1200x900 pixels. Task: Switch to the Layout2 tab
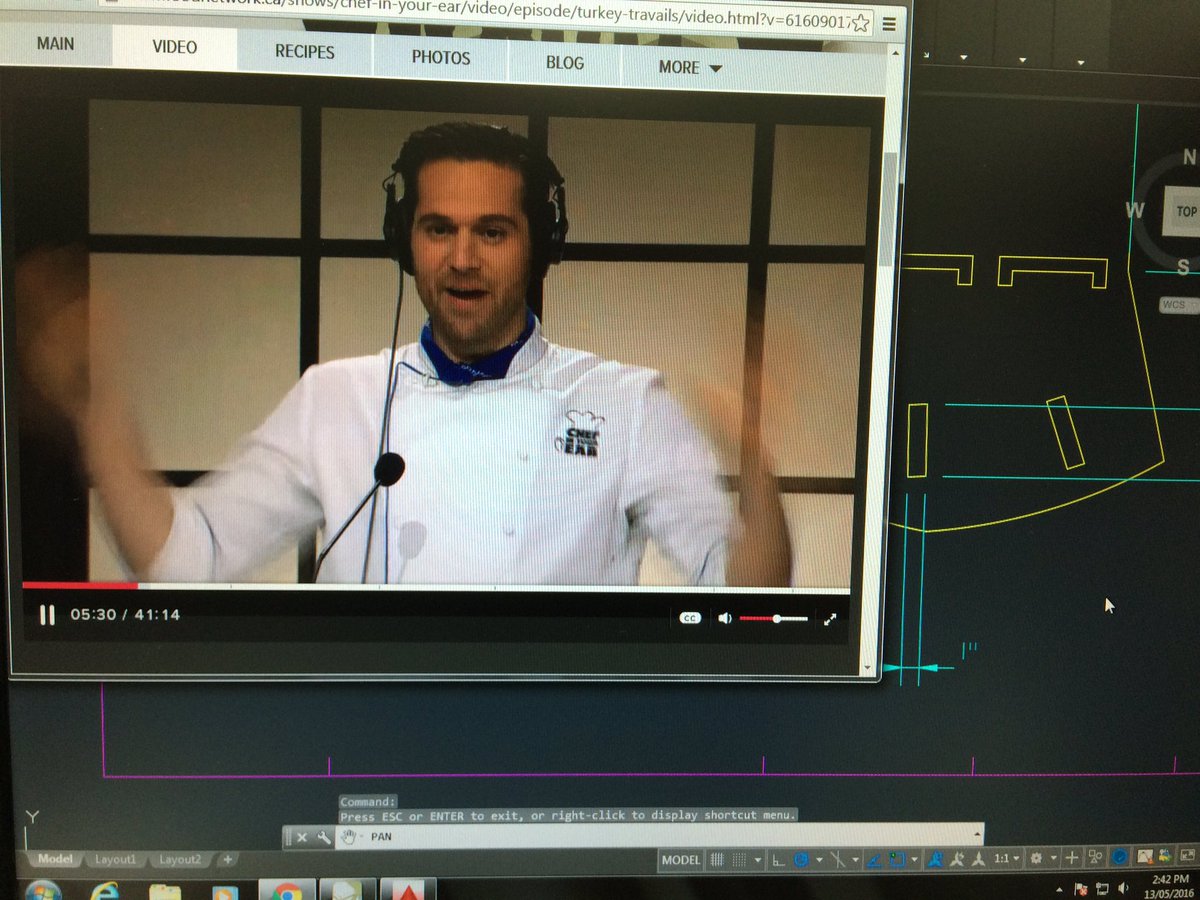click(180, 859)
